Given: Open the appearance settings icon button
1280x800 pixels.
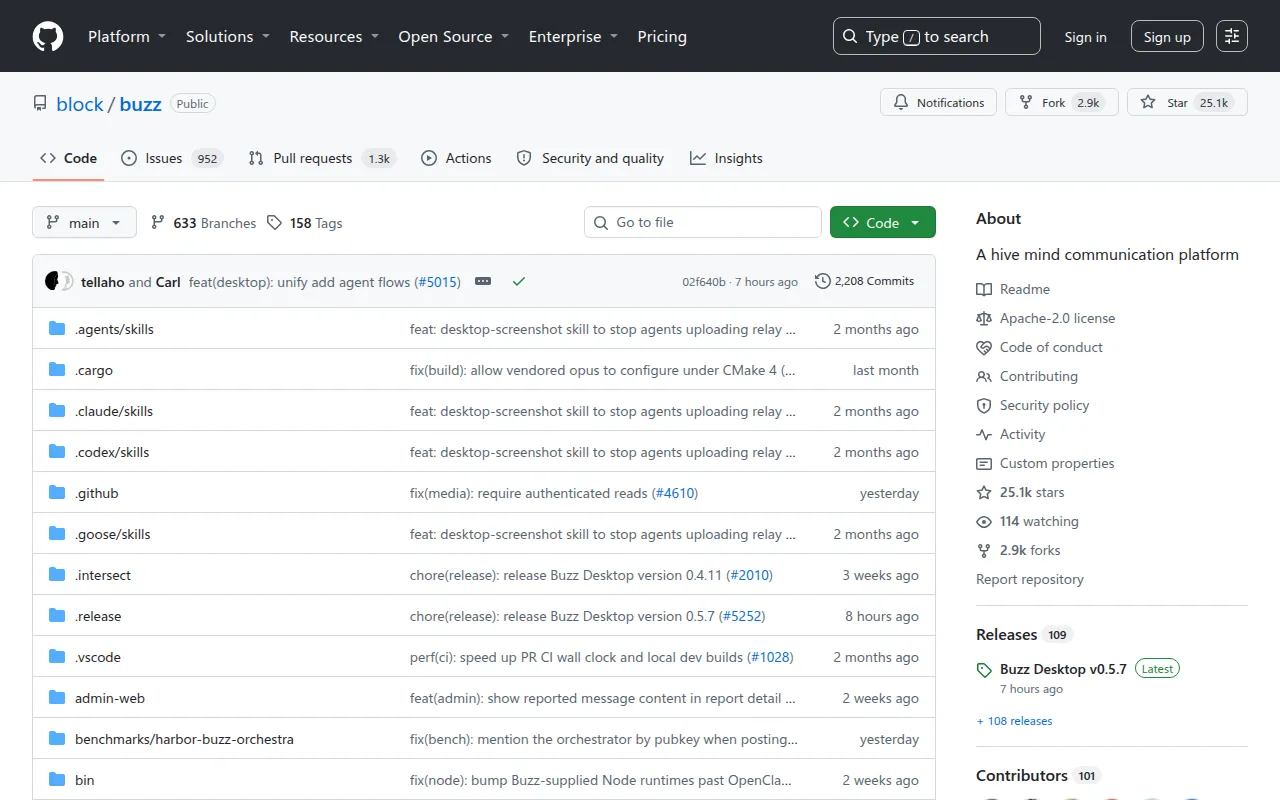Looking at the screenshot, I should click(1232, 37).
